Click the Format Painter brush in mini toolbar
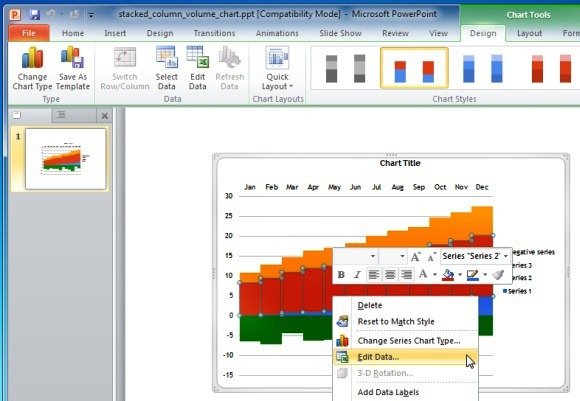 pos(498,274)
